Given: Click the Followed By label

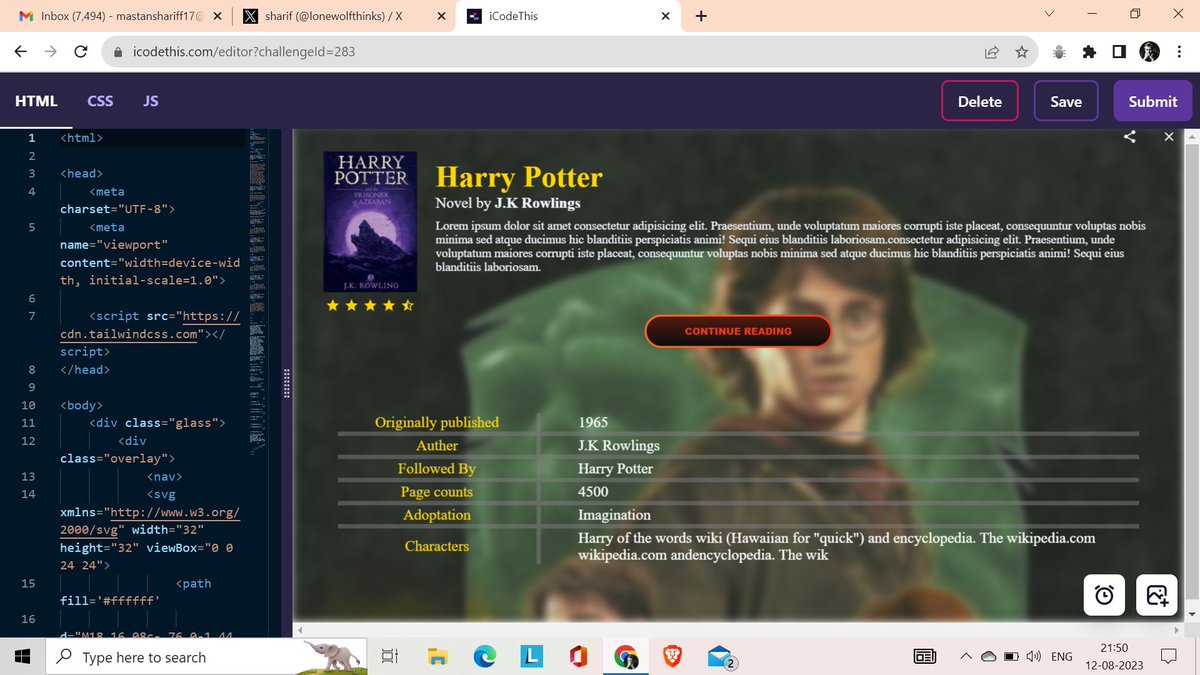Looking at the screenshot, I should pos(437,469).
